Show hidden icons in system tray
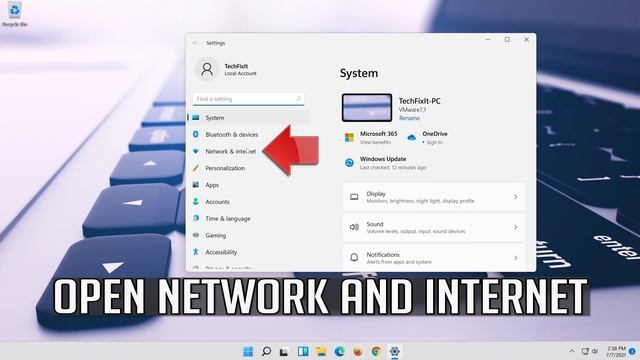 click(x=572, y=351)
